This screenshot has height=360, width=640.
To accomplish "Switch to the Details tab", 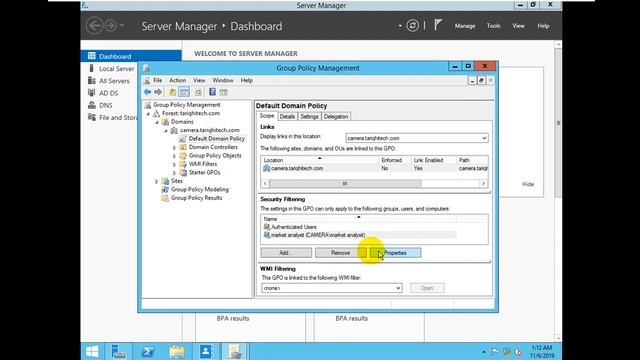I will click(287, 117).
